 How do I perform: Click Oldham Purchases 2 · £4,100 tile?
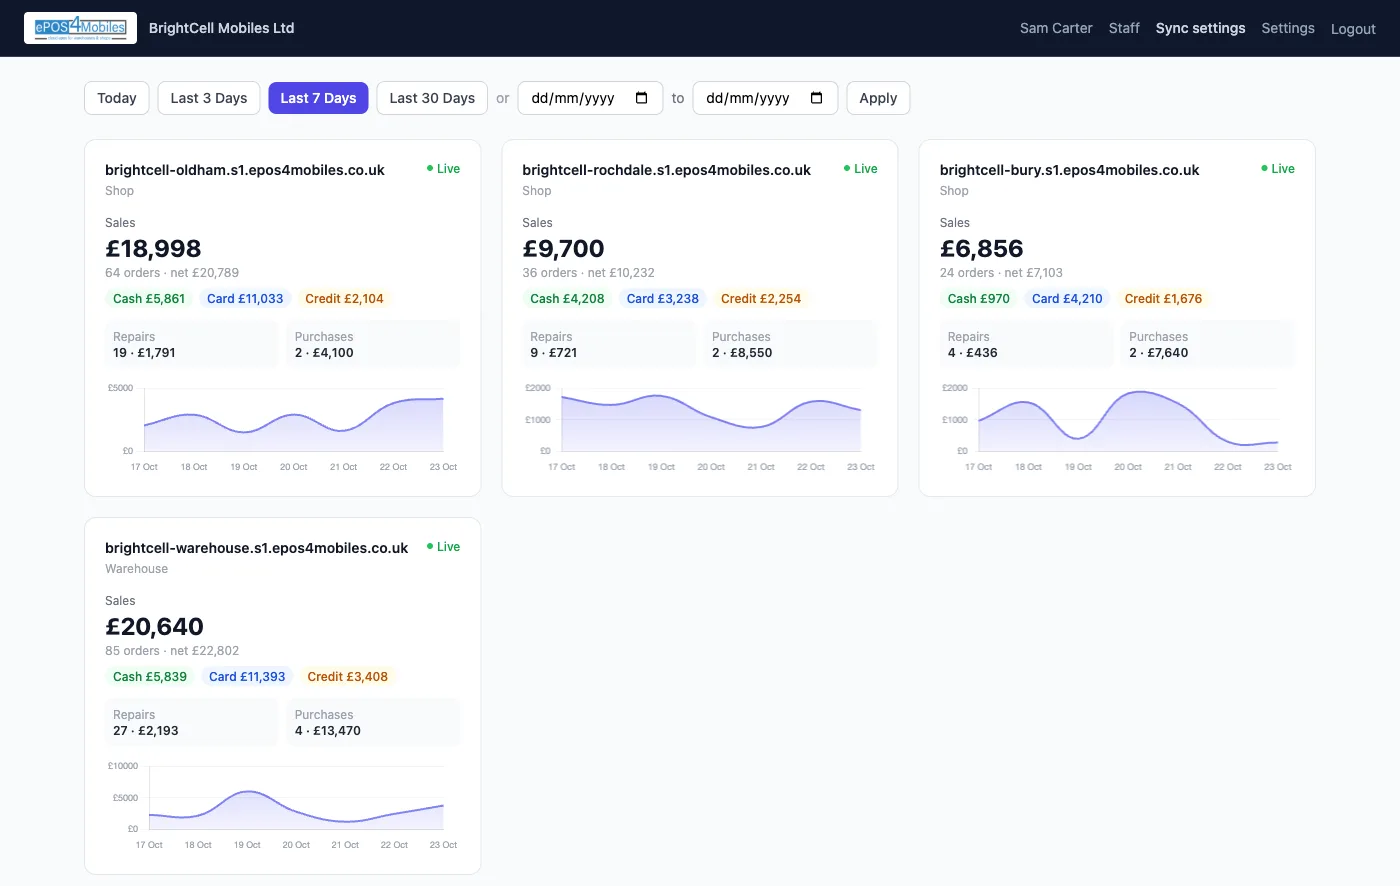click(x=373, y=344)
